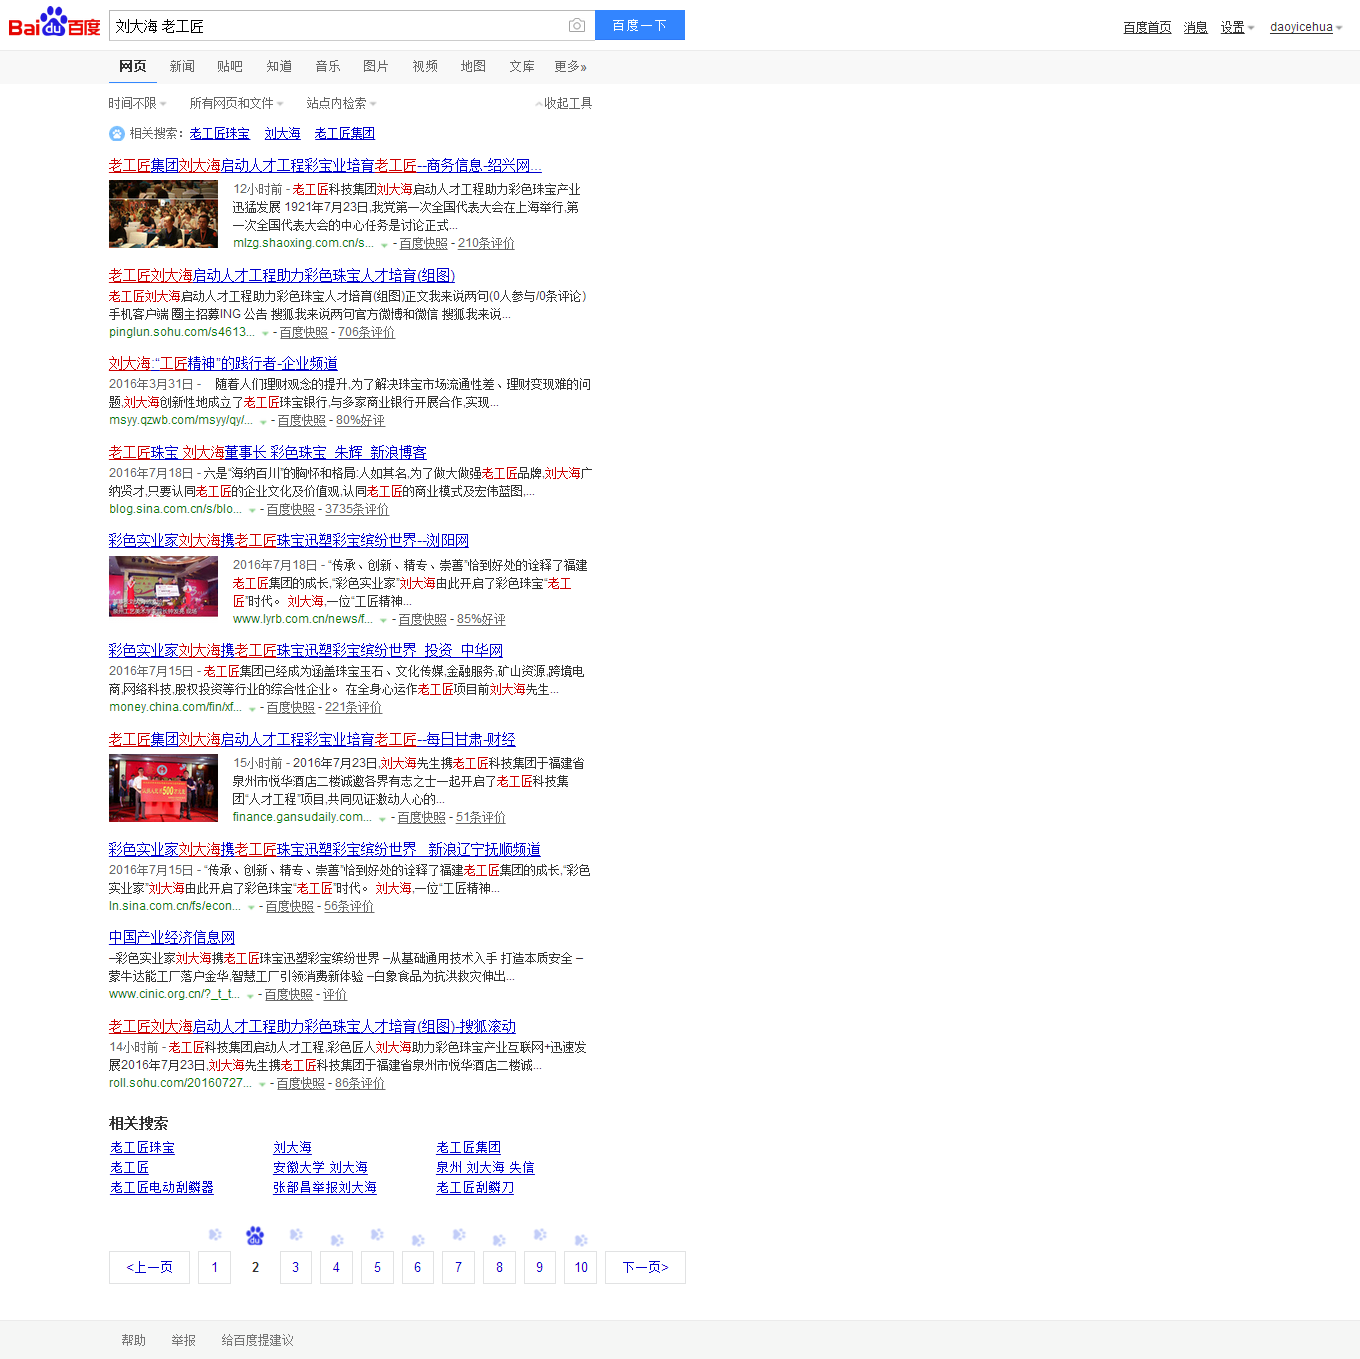
Task: Switch to the 图片 tab
Action: tap(376, 66)
